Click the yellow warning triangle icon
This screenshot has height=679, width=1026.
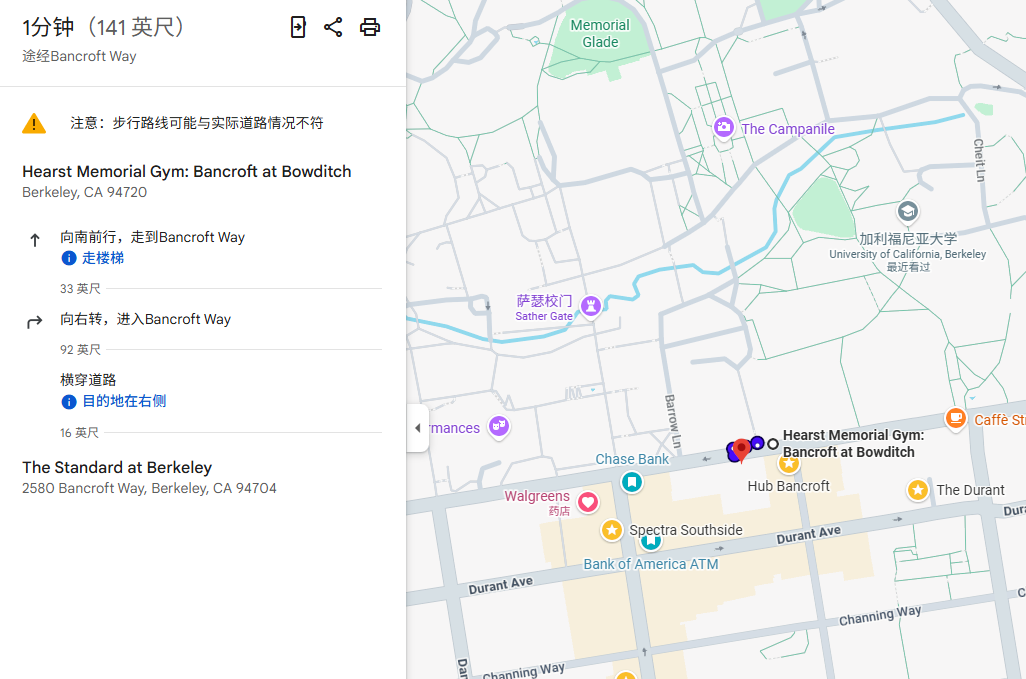click(x=34, y=123)
